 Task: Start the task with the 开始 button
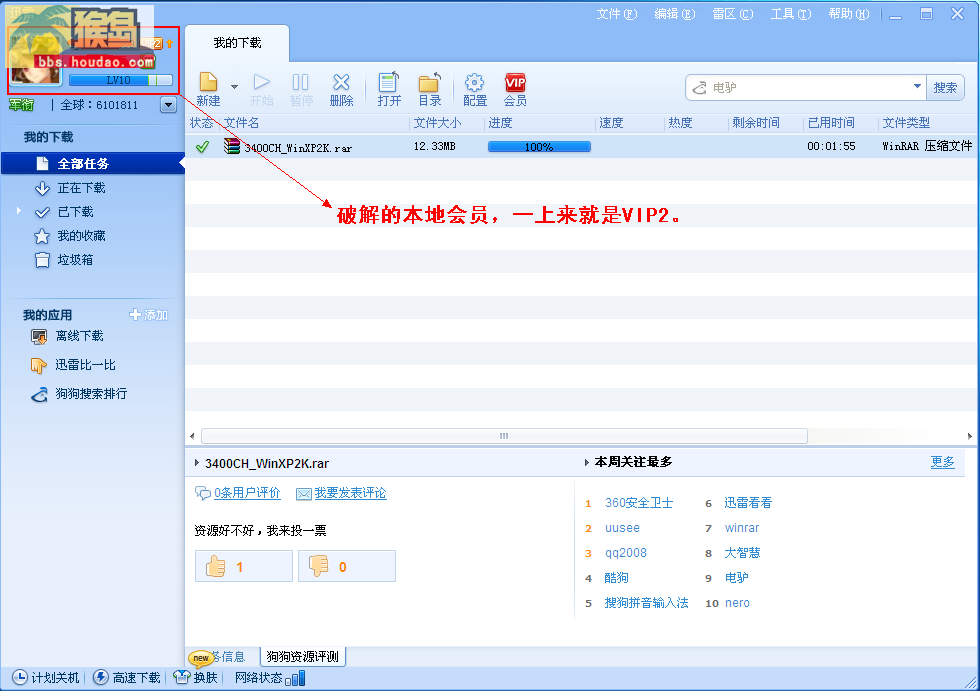pos(261,89)
